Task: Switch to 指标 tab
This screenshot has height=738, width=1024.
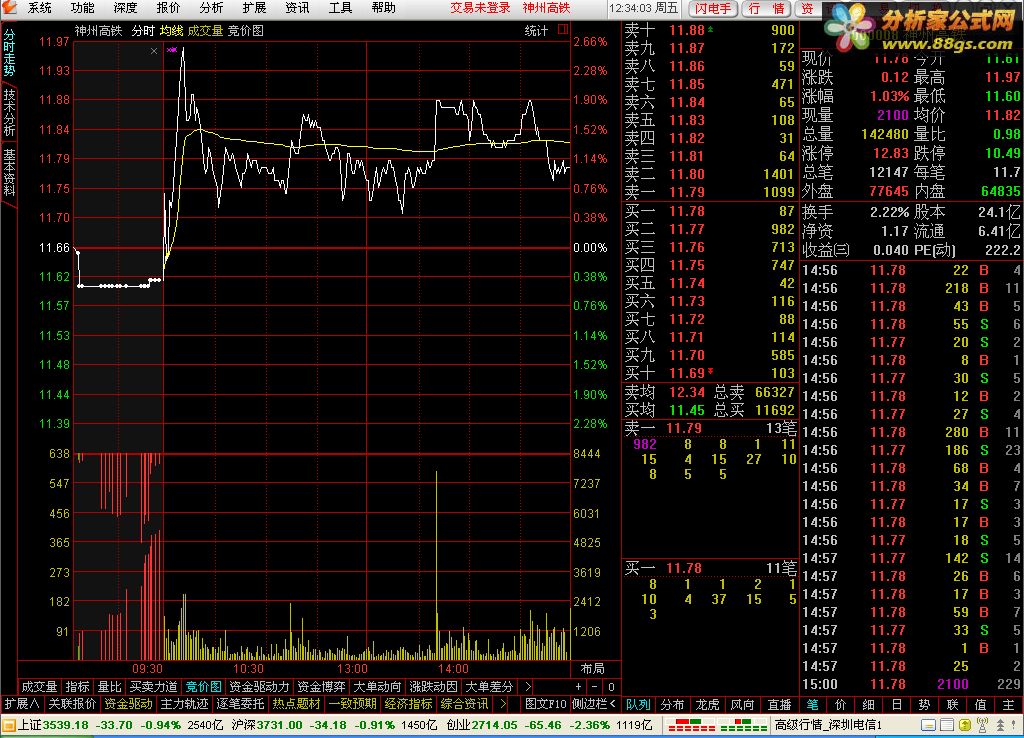Action: point(78,686)
